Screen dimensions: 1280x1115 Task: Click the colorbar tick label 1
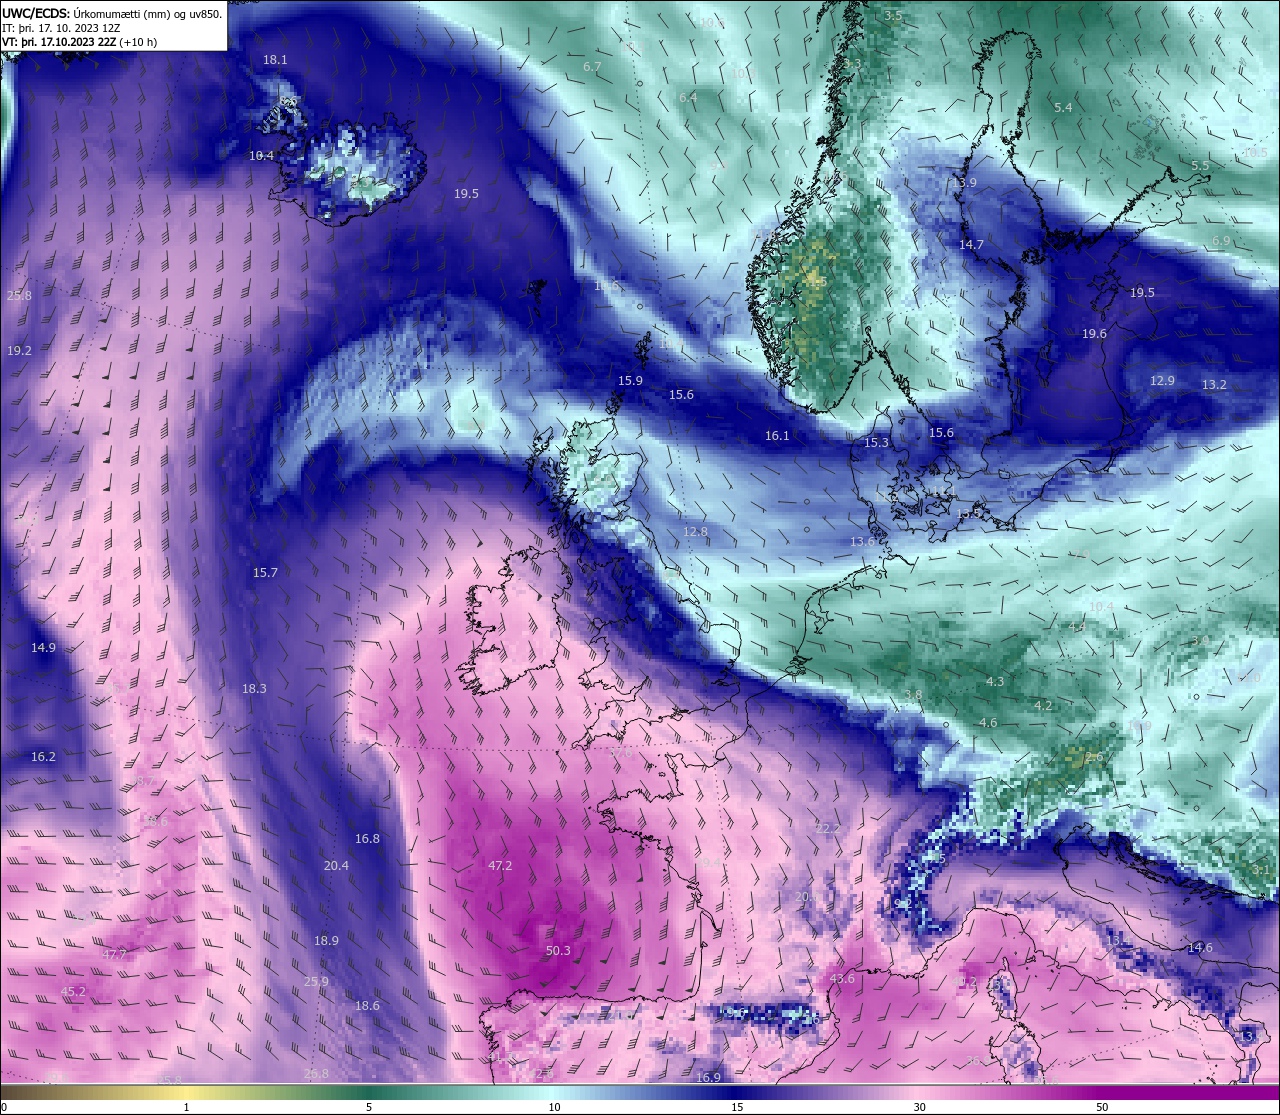coord(186,1107)
